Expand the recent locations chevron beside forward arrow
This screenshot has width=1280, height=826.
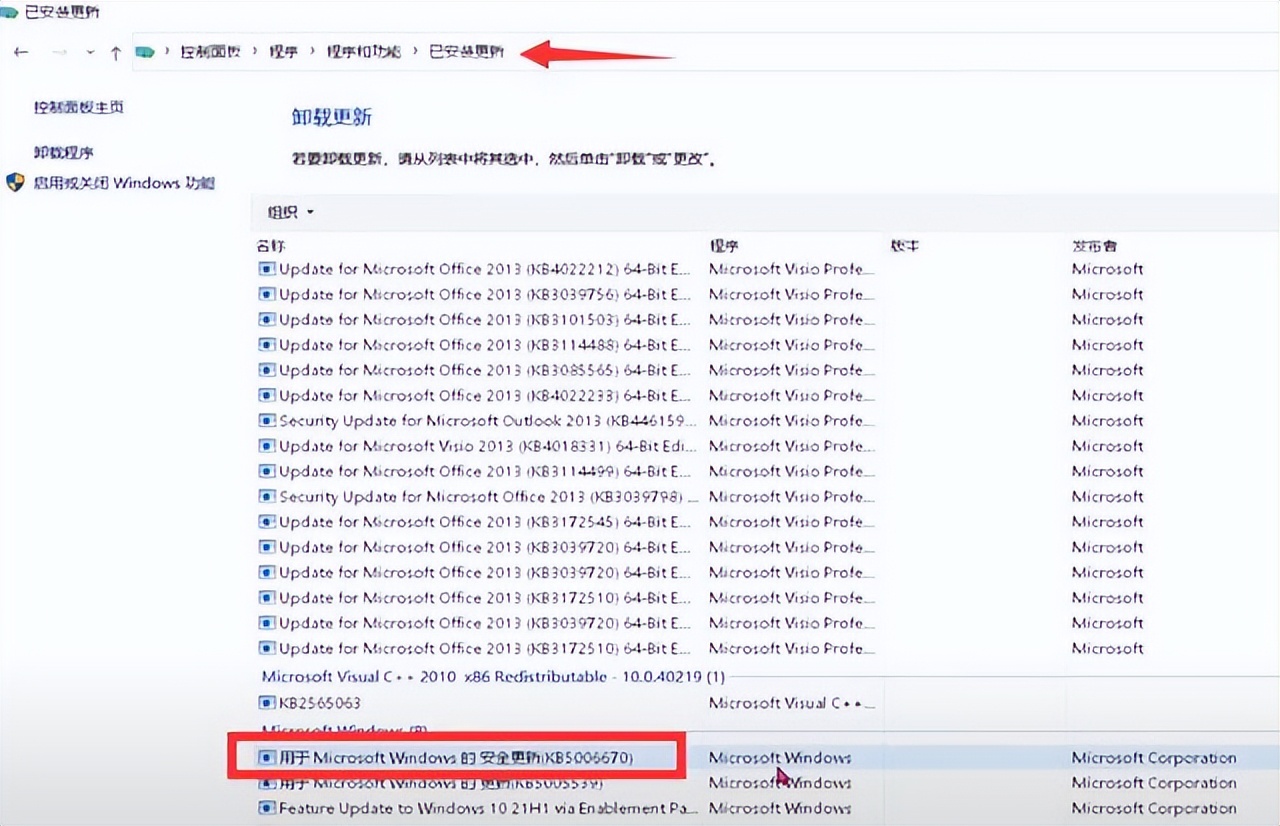(90, 52)
